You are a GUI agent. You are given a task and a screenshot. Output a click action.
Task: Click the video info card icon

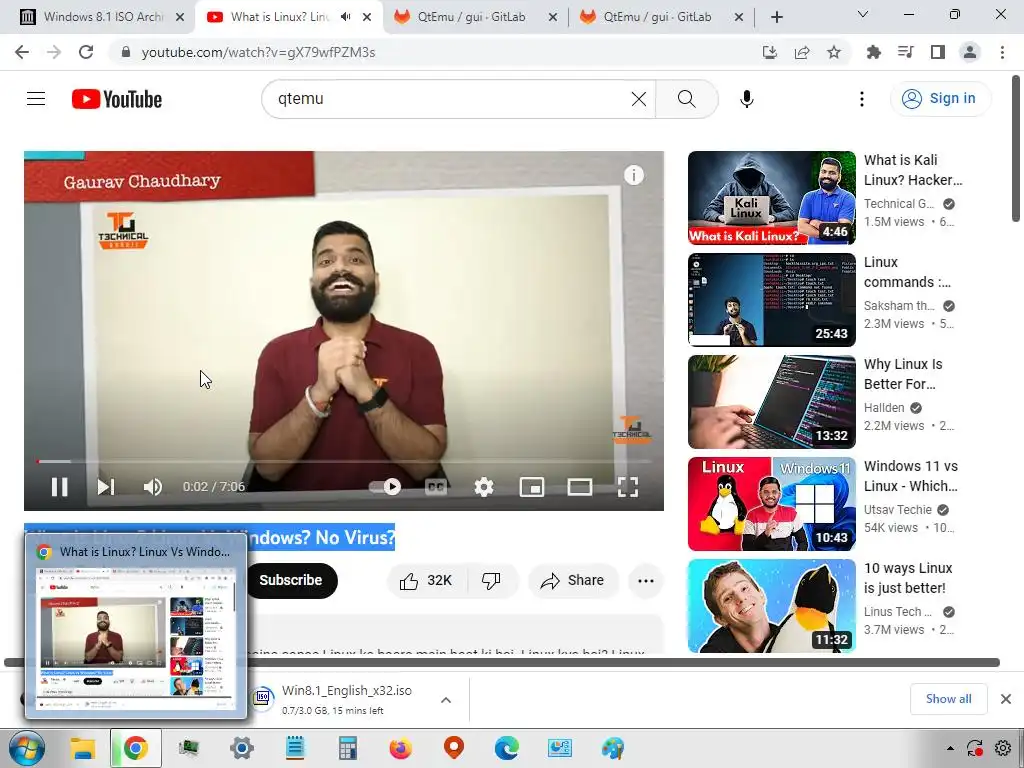pos(633,175)
